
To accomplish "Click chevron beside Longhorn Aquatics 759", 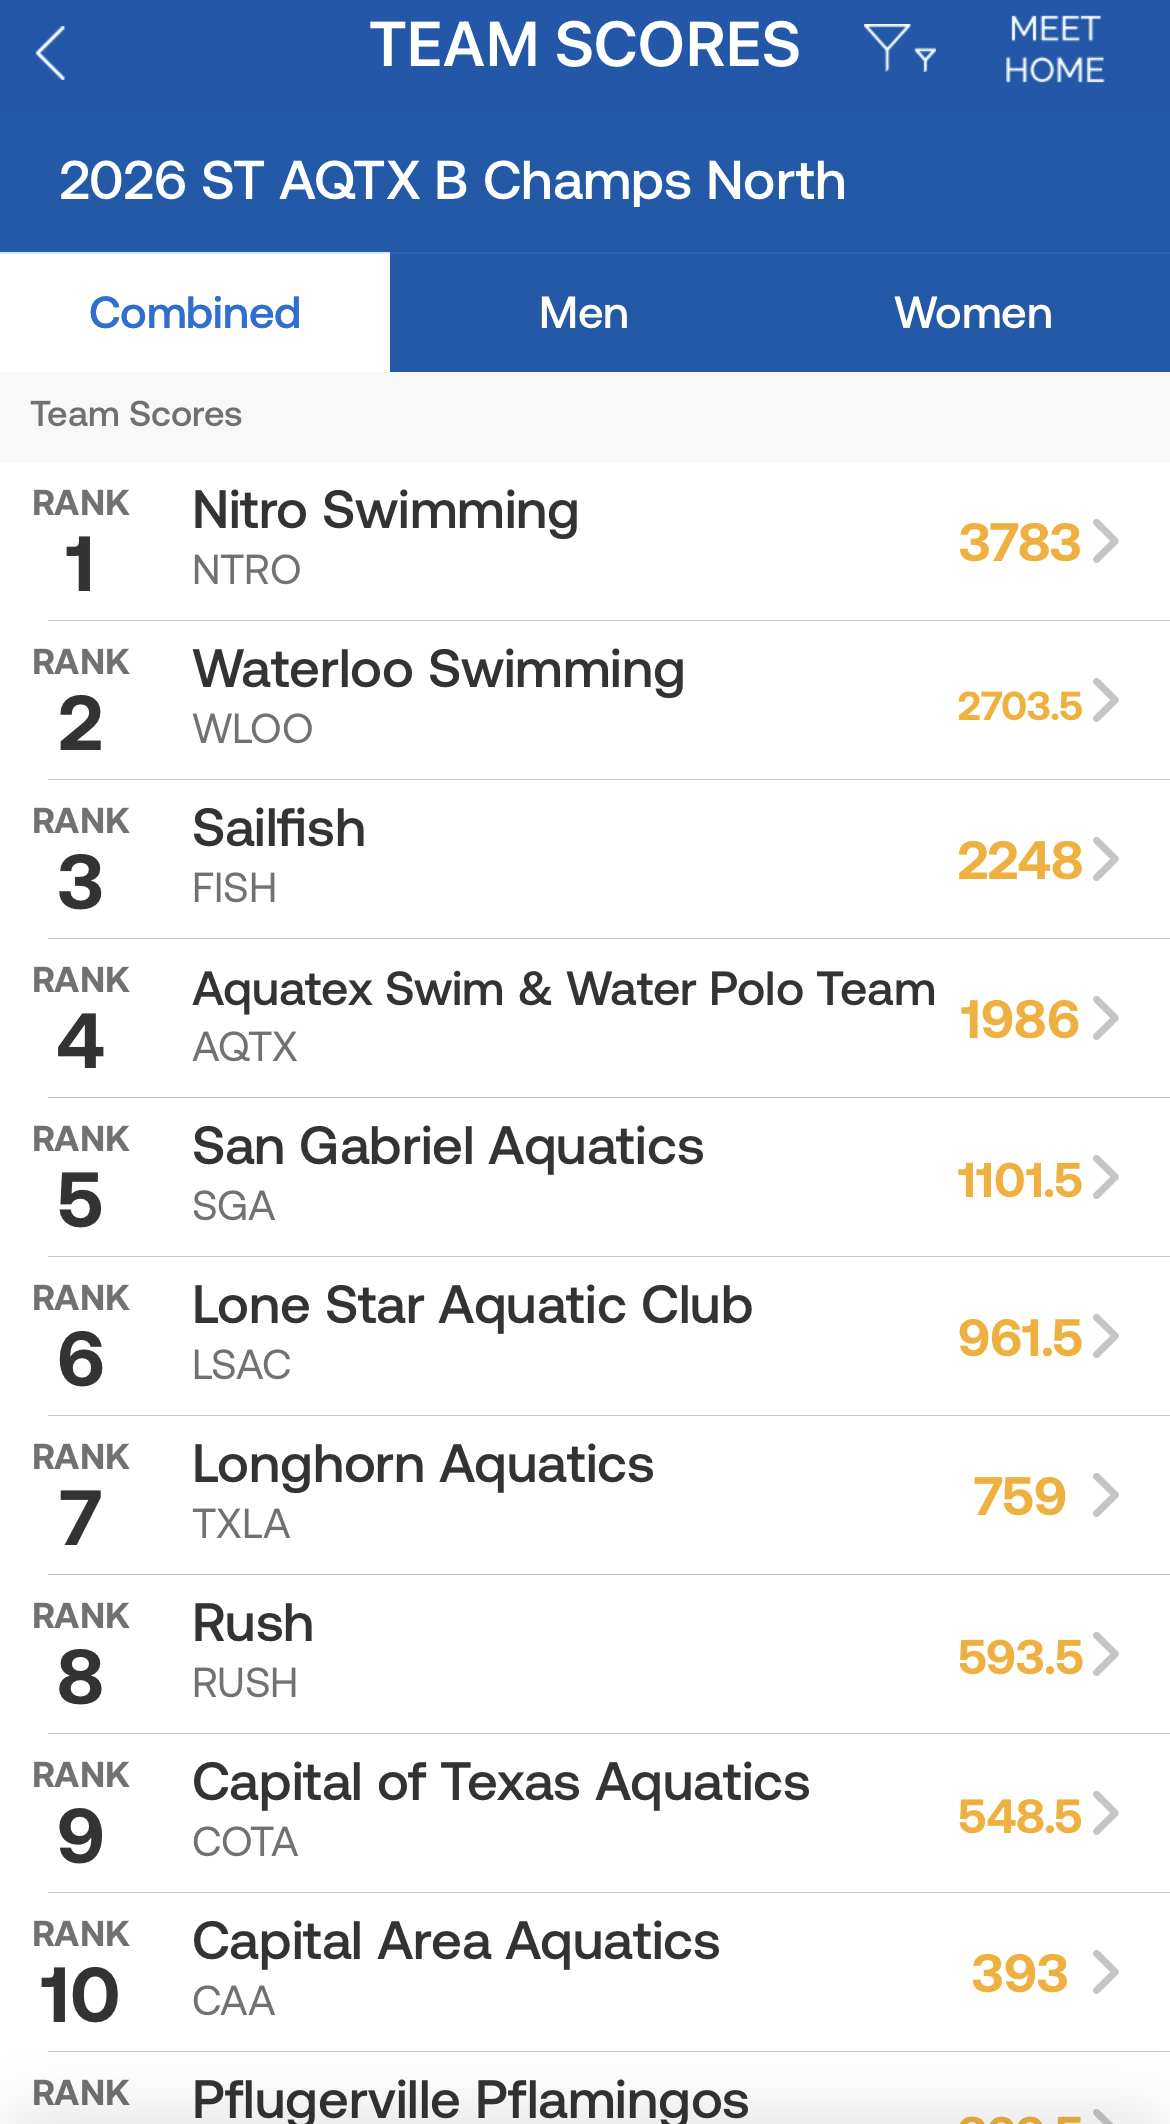I will (1105, 1495).
